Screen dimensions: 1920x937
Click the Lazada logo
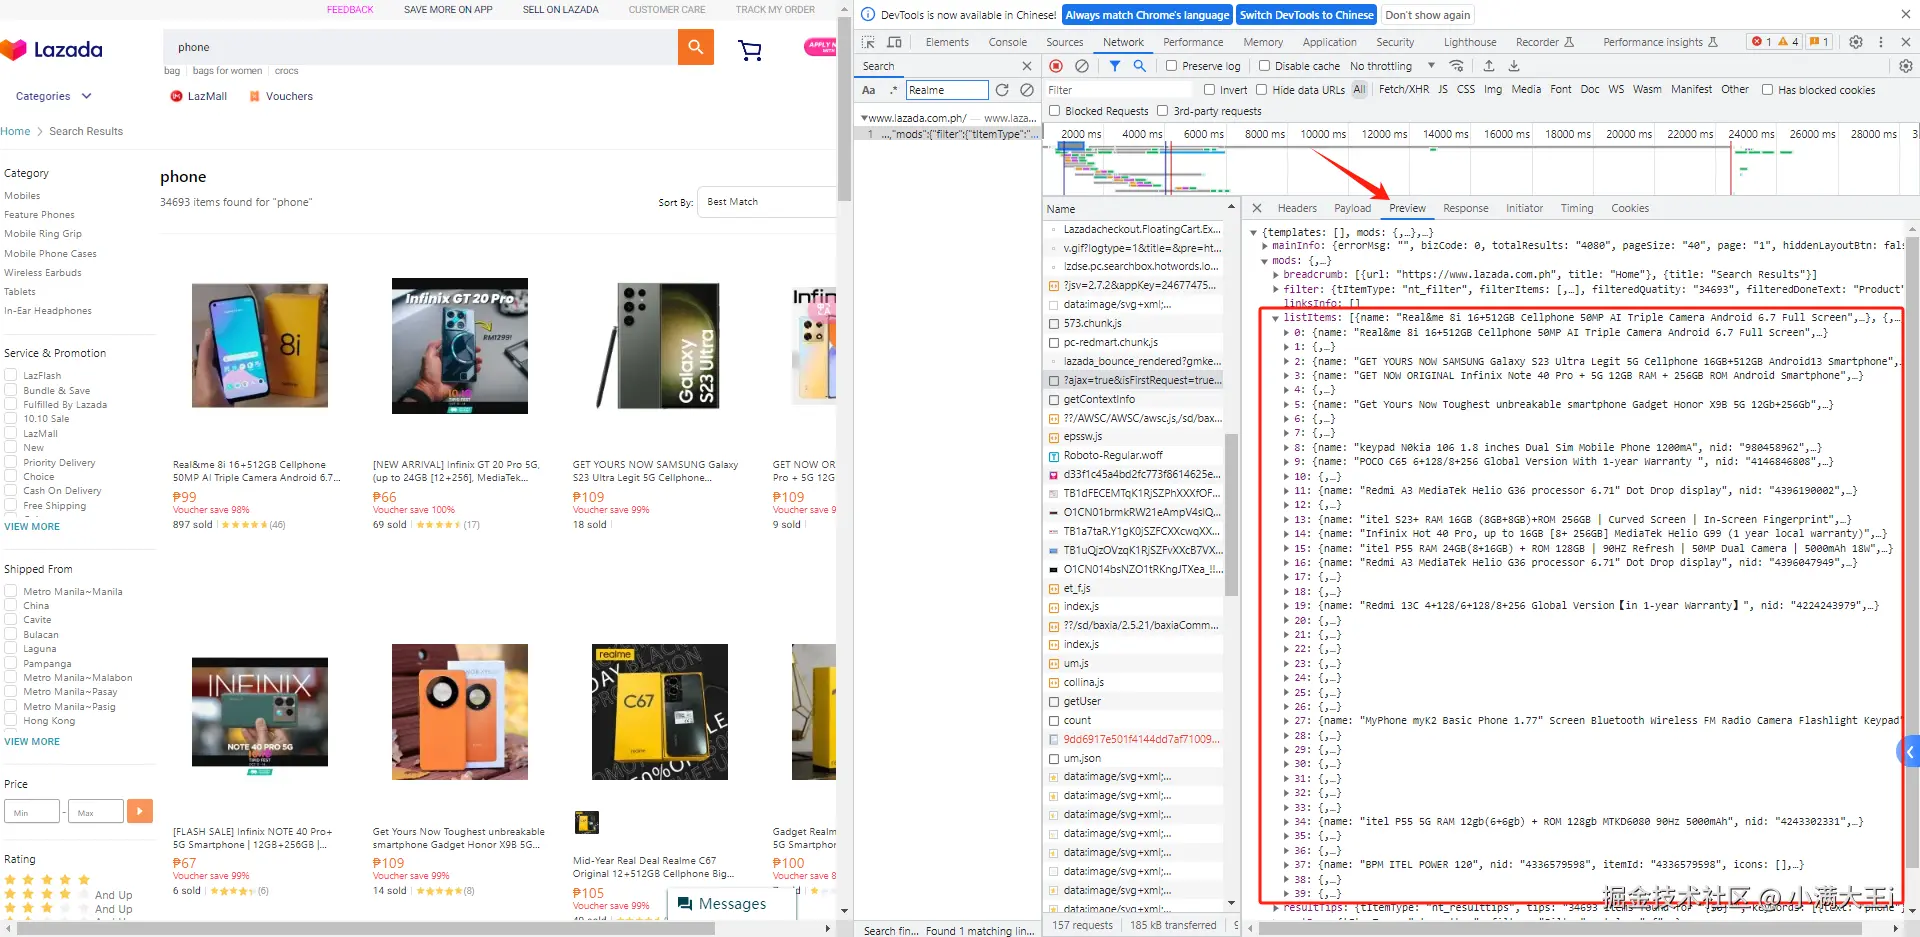pyautogui.click(x=52, y=49)
